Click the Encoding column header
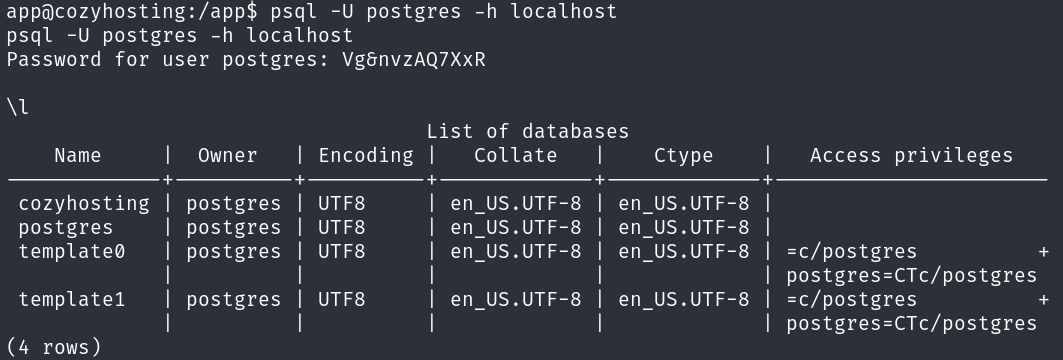1063x360 pixels. click(x=366, y=156)
